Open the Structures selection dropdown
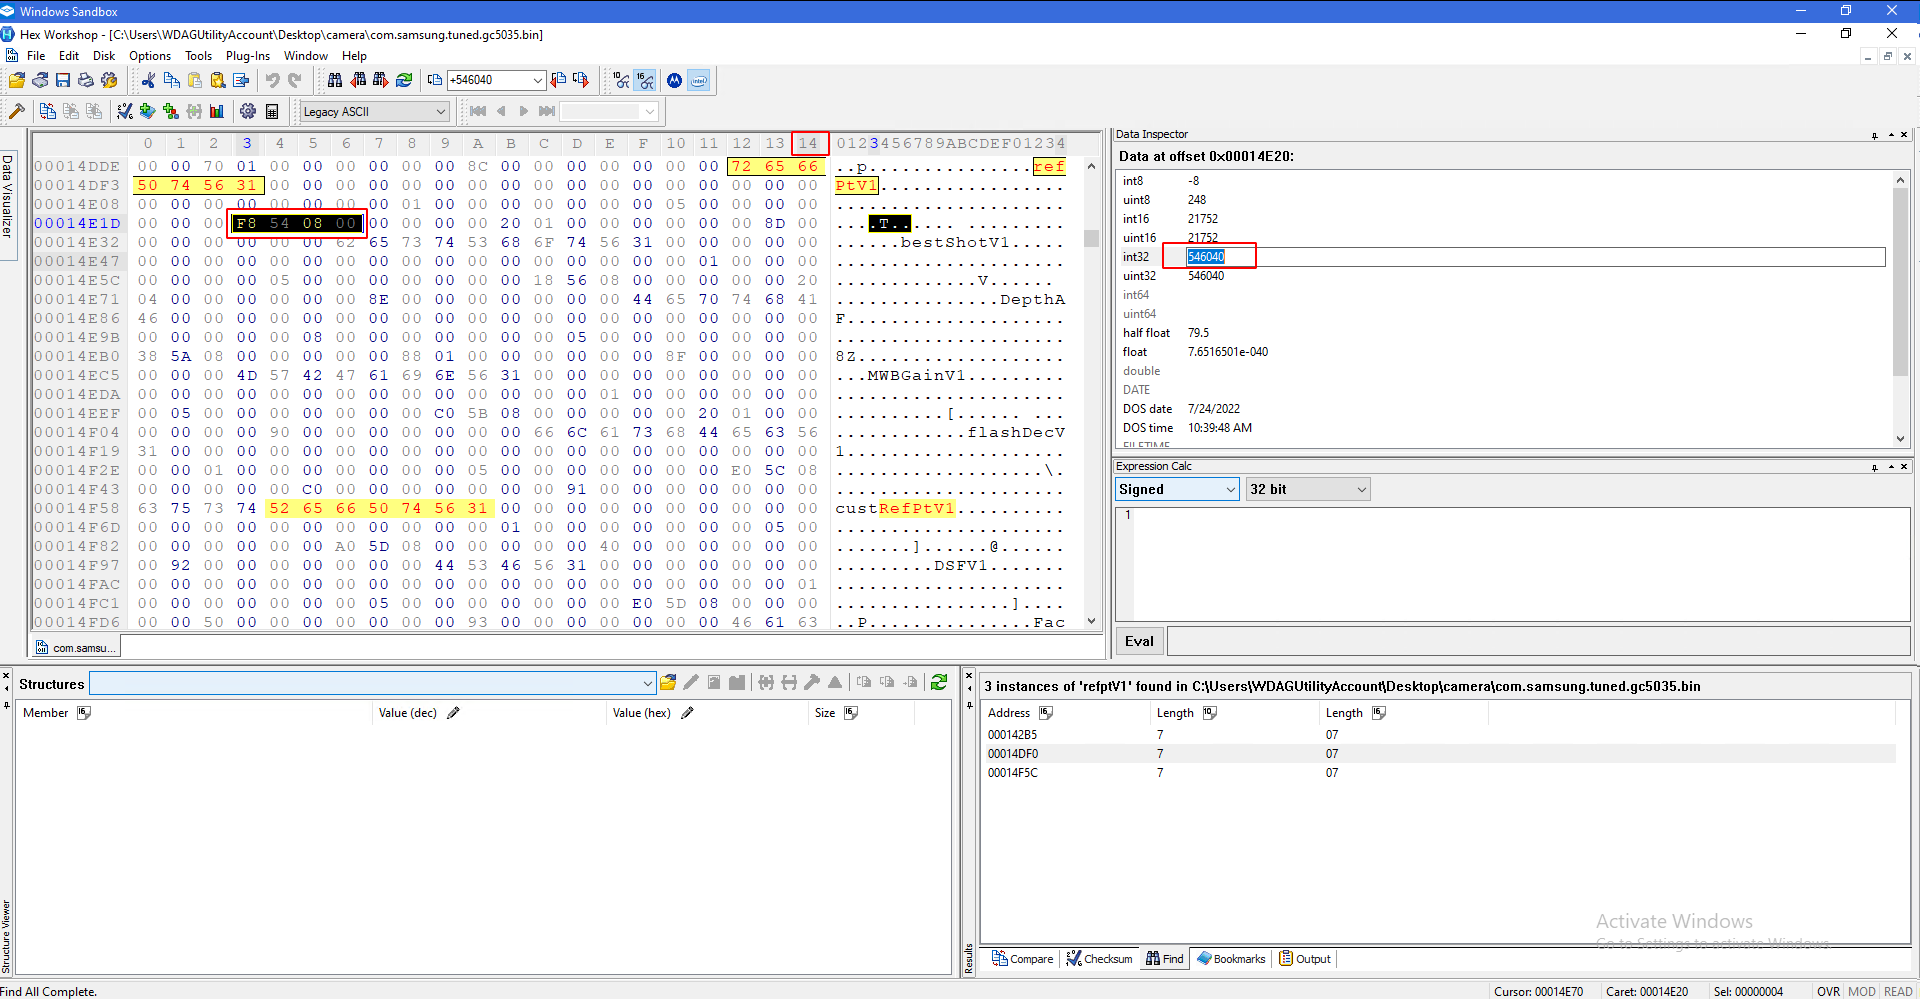This screenshot has height=999, width=1920. tap(648, 683)
